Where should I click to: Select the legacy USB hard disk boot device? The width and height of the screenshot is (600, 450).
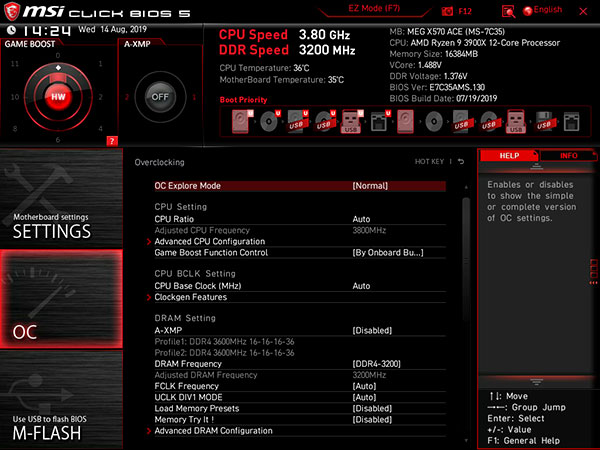coord(461,121)
